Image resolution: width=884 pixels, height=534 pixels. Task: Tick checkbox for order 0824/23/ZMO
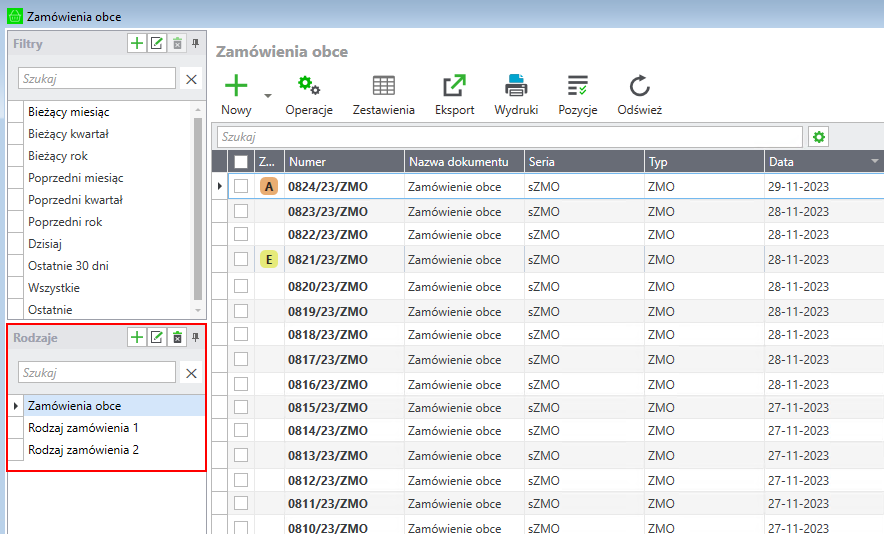tap(241, 186)
